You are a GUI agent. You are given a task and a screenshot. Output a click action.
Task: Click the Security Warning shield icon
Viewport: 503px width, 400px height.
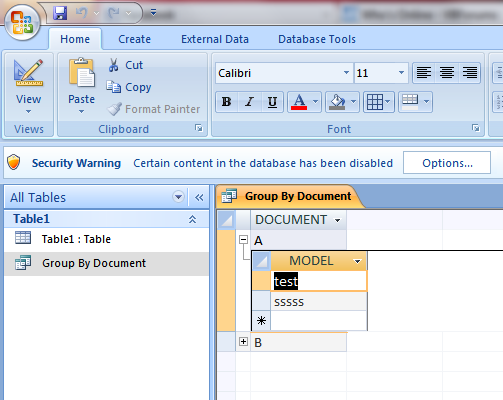14,162
